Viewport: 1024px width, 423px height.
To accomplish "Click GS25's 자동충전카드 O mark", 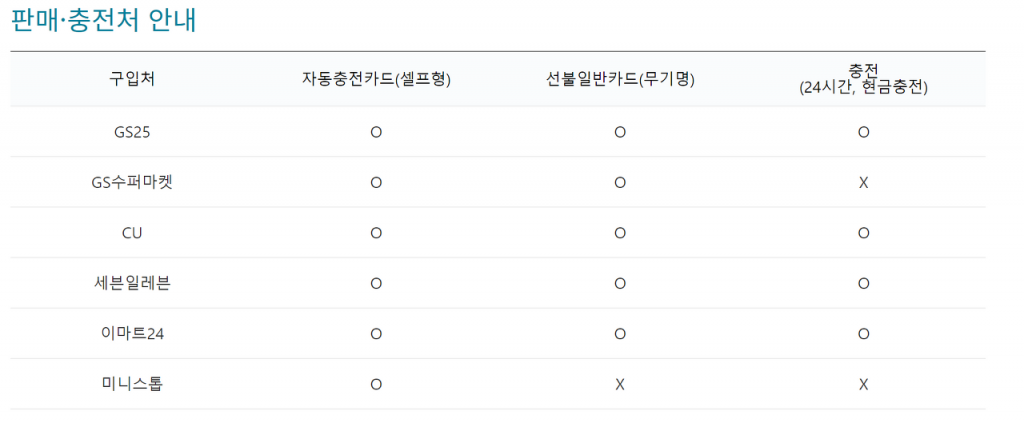I will (x=376, y=132).
